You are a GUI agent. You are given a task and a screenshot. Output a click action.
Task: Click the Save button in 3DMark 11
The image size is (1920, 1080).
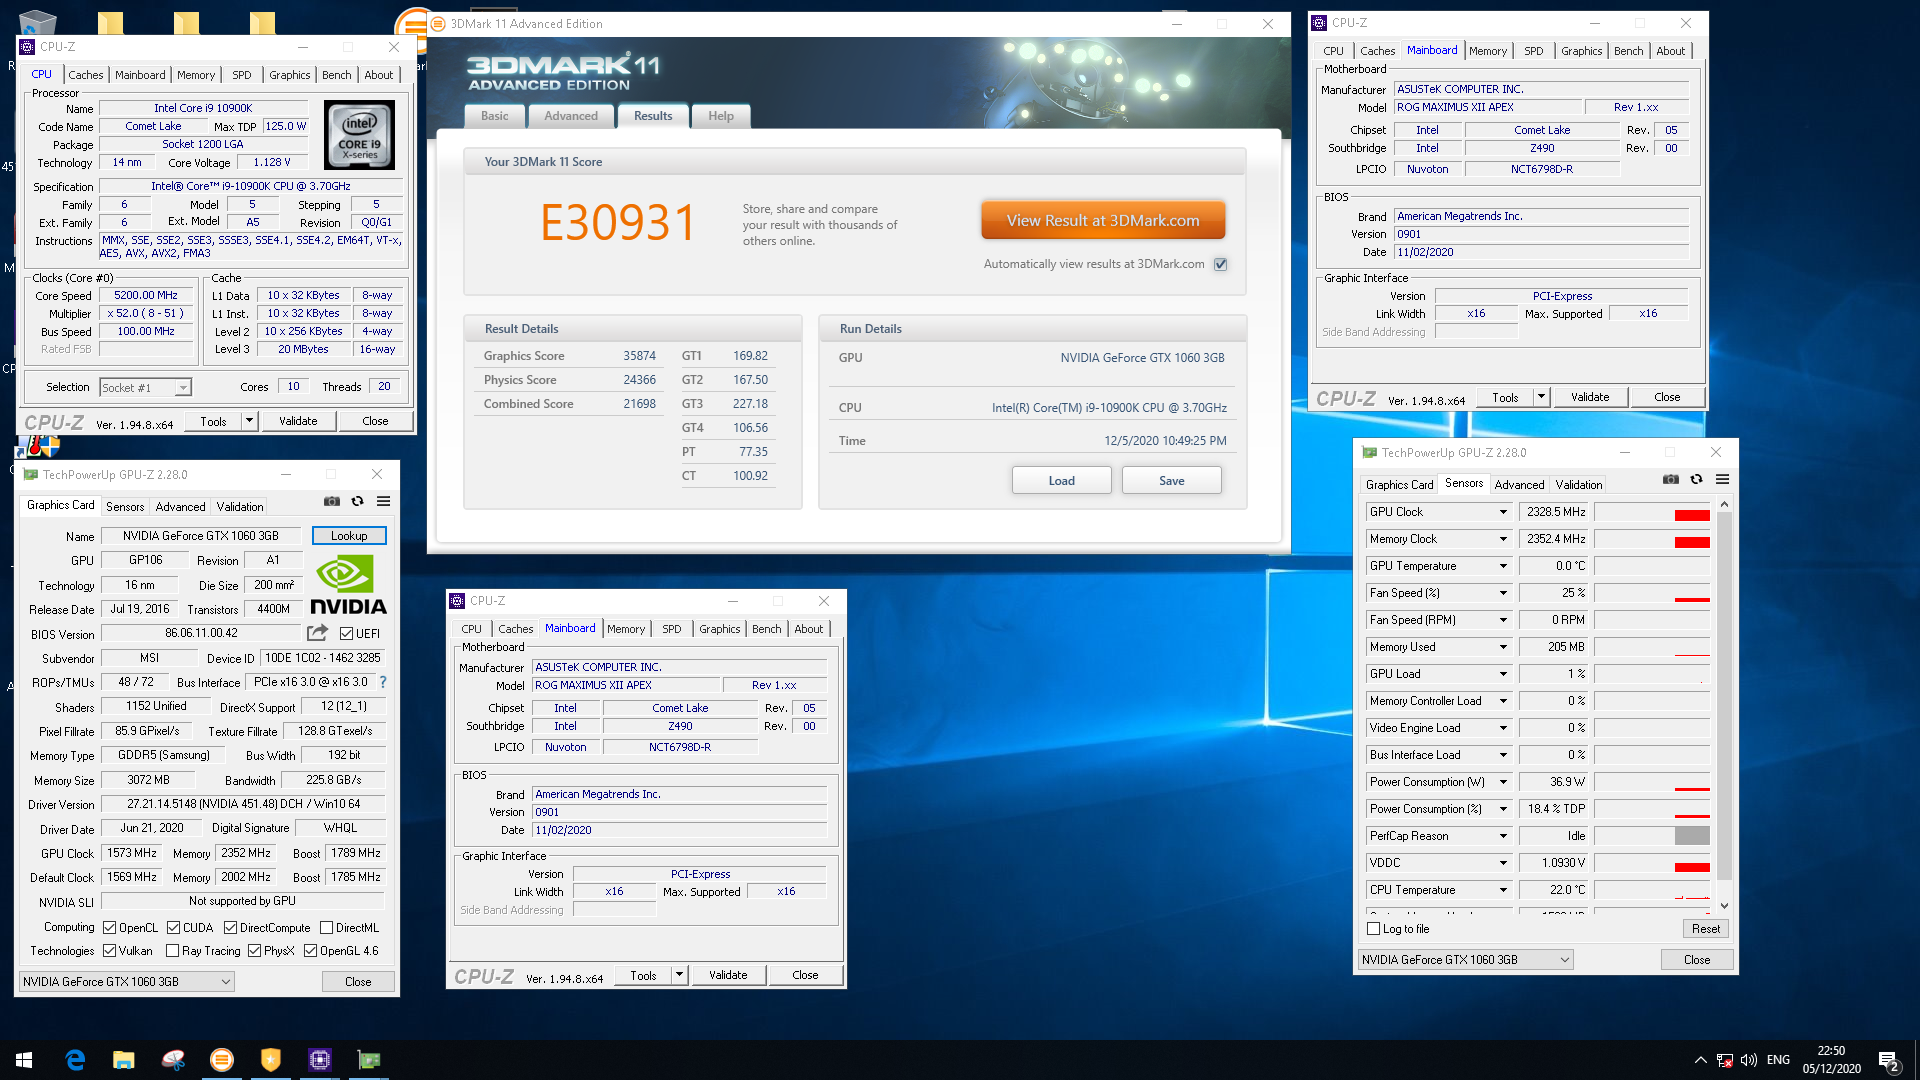(x=1172, y=481)
